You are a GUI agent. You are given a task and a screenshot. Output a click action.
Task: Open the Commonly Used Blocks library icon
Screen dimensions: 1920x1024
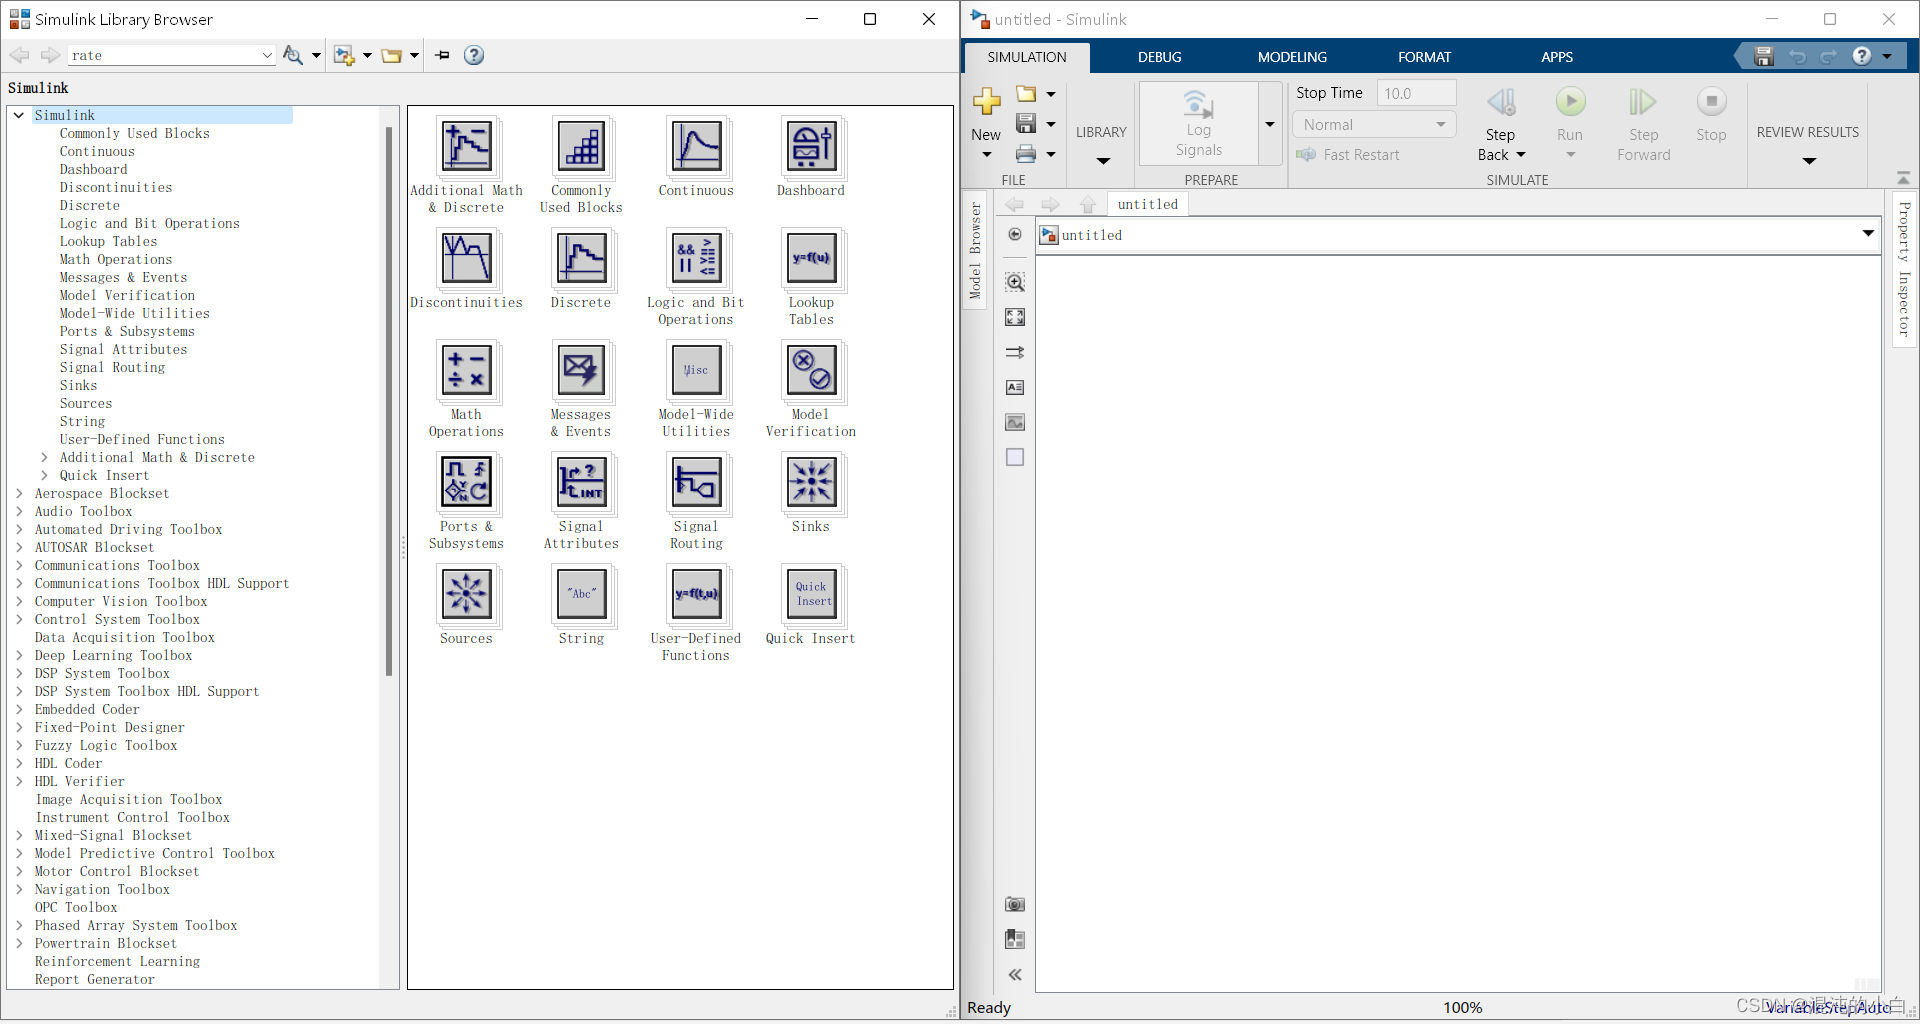pos(582,147)
